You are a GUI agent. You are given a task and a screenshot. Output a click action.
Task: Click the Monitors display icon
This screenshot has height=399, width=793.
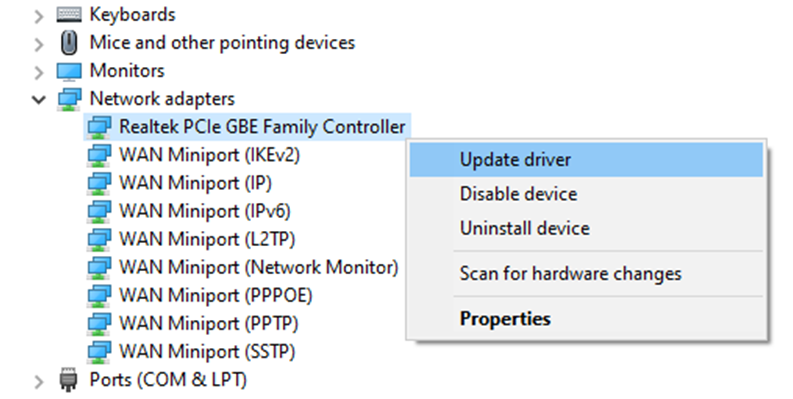pos(69,71)
